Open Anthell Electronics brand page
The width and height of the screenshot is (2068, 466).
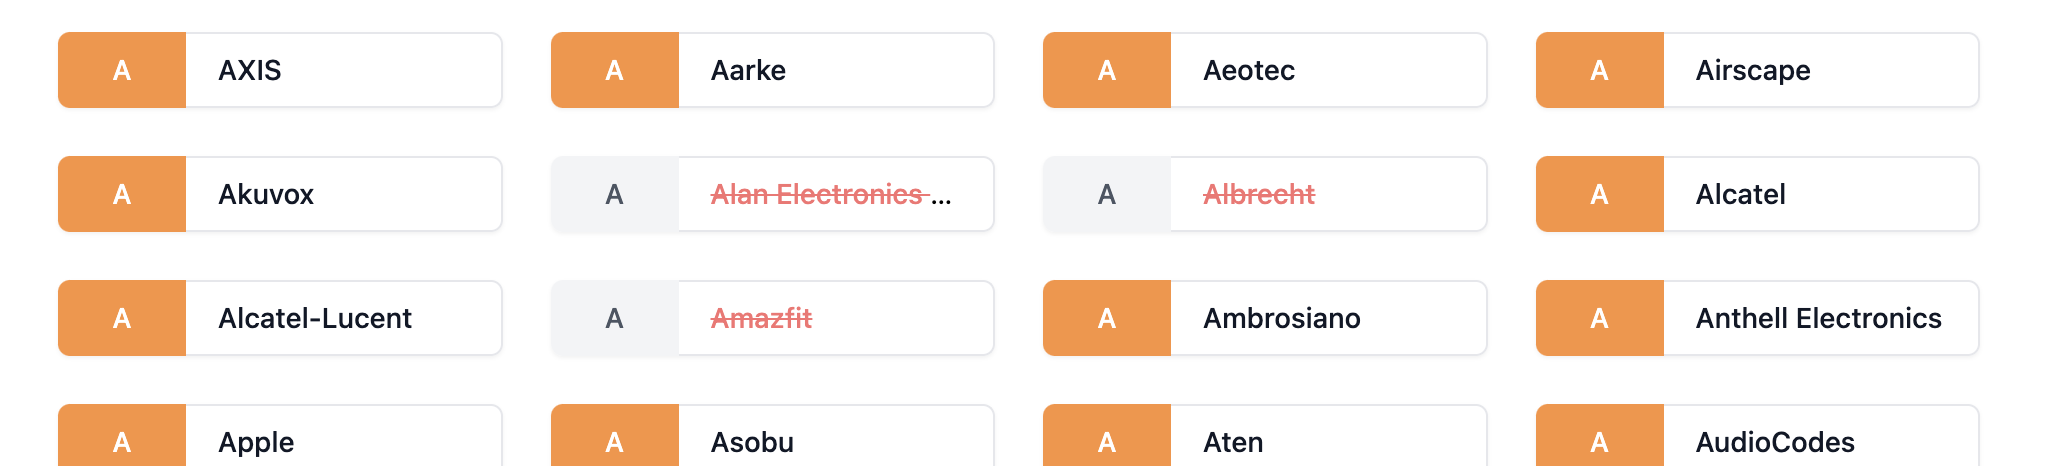pyautogui.click(x=1818, y=318)
